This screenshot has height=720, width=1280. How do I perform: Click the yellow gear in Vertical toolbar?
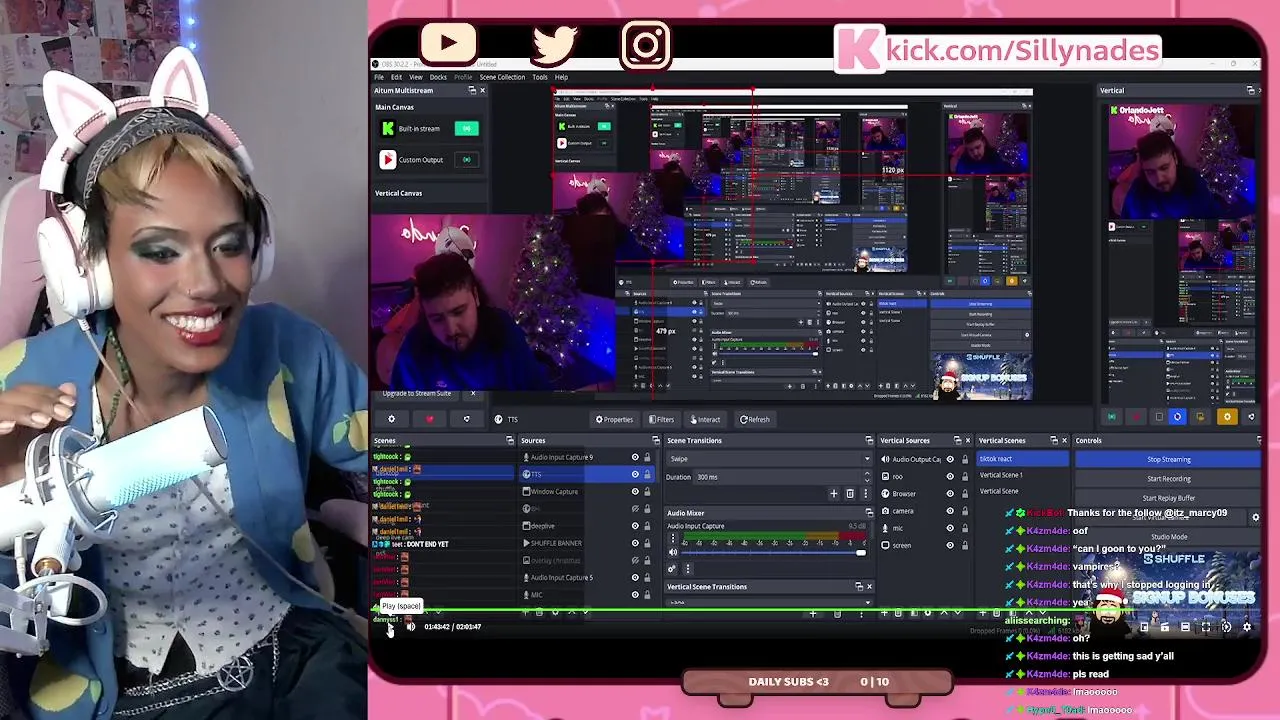click(x=1227, y=417)
